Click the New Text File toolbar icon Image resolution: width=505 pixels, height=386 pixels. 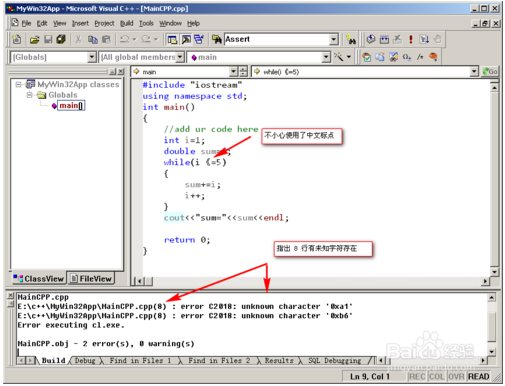17,39
